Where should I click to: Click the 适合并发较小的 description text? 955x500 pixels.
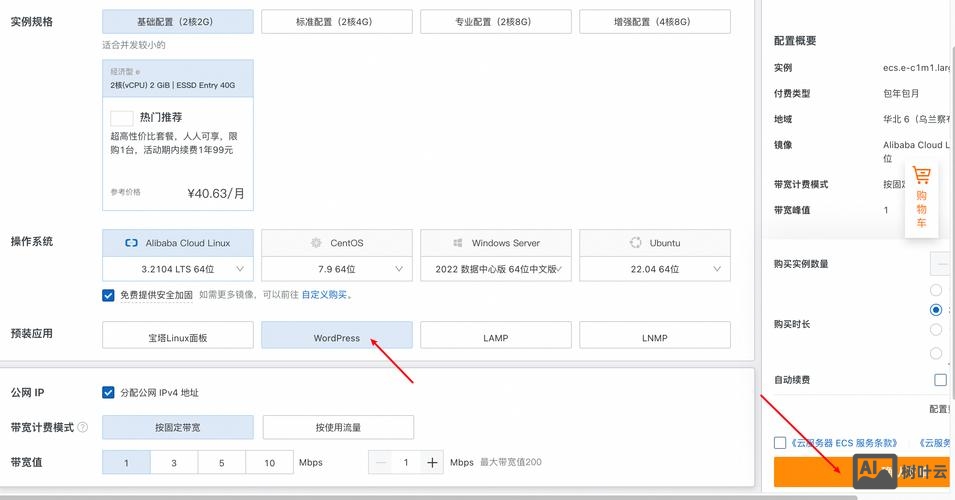134,45
